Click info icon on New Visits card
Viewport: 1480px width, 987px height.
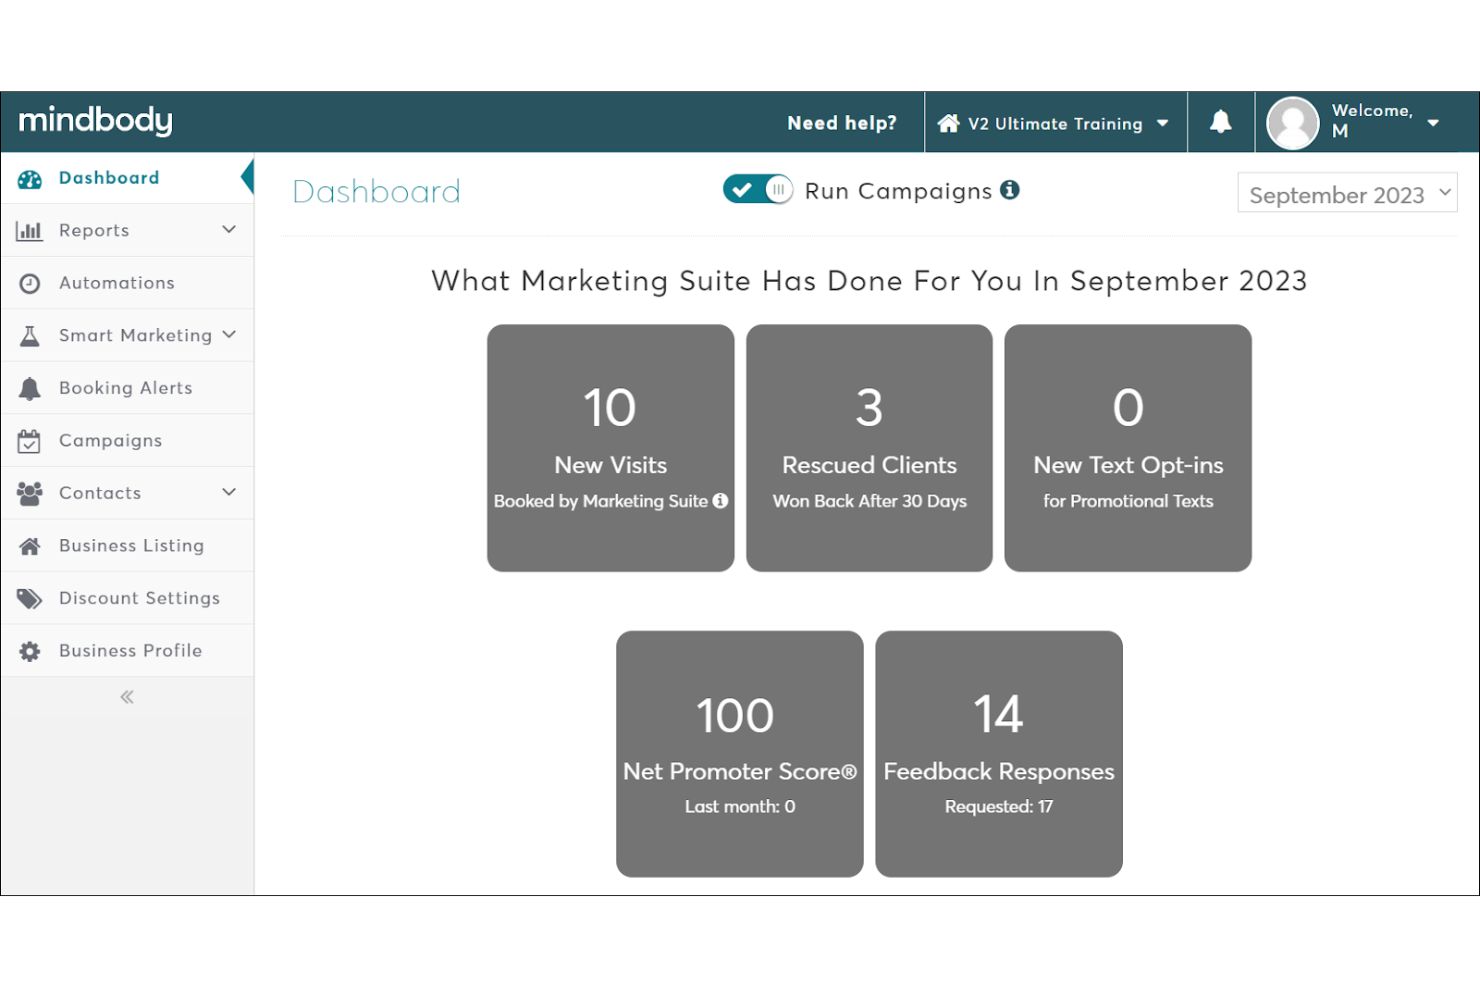720,501
